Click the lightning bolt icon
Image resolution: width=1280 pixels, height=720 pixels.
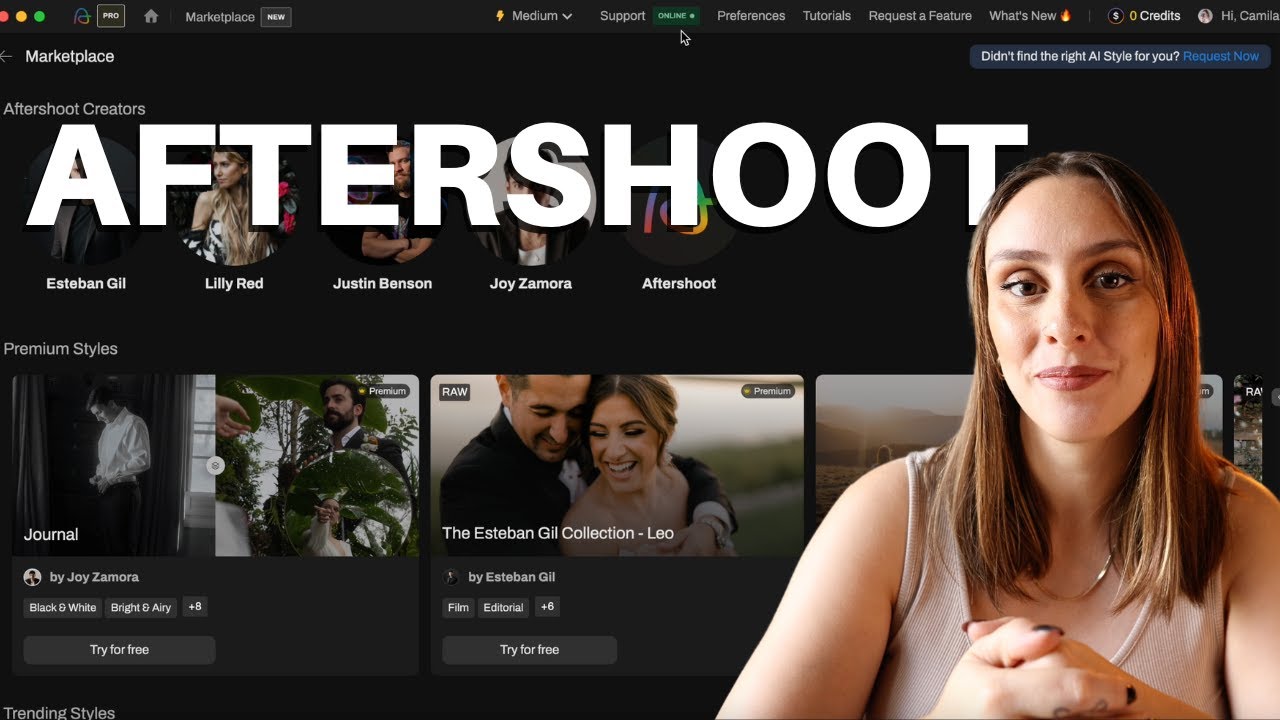coord(500,16)
